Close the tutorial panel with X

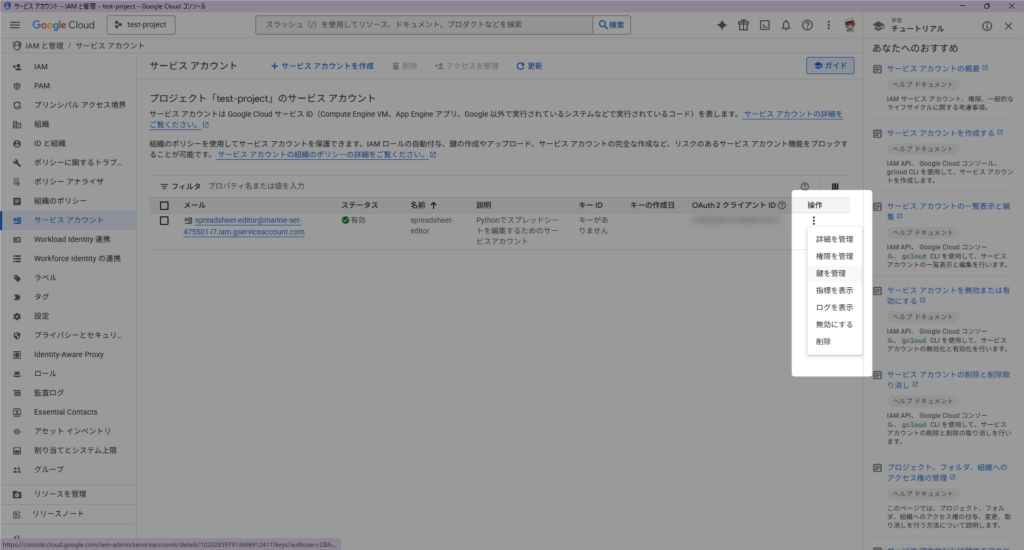point(1008,26)
